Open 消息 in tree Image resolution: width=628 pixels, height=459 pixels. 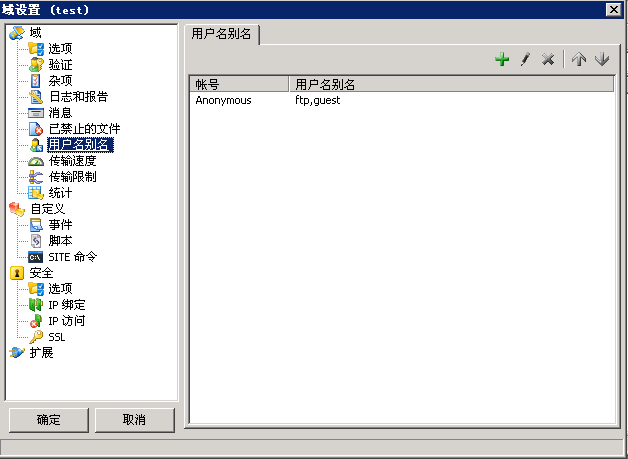coord(60,113)
